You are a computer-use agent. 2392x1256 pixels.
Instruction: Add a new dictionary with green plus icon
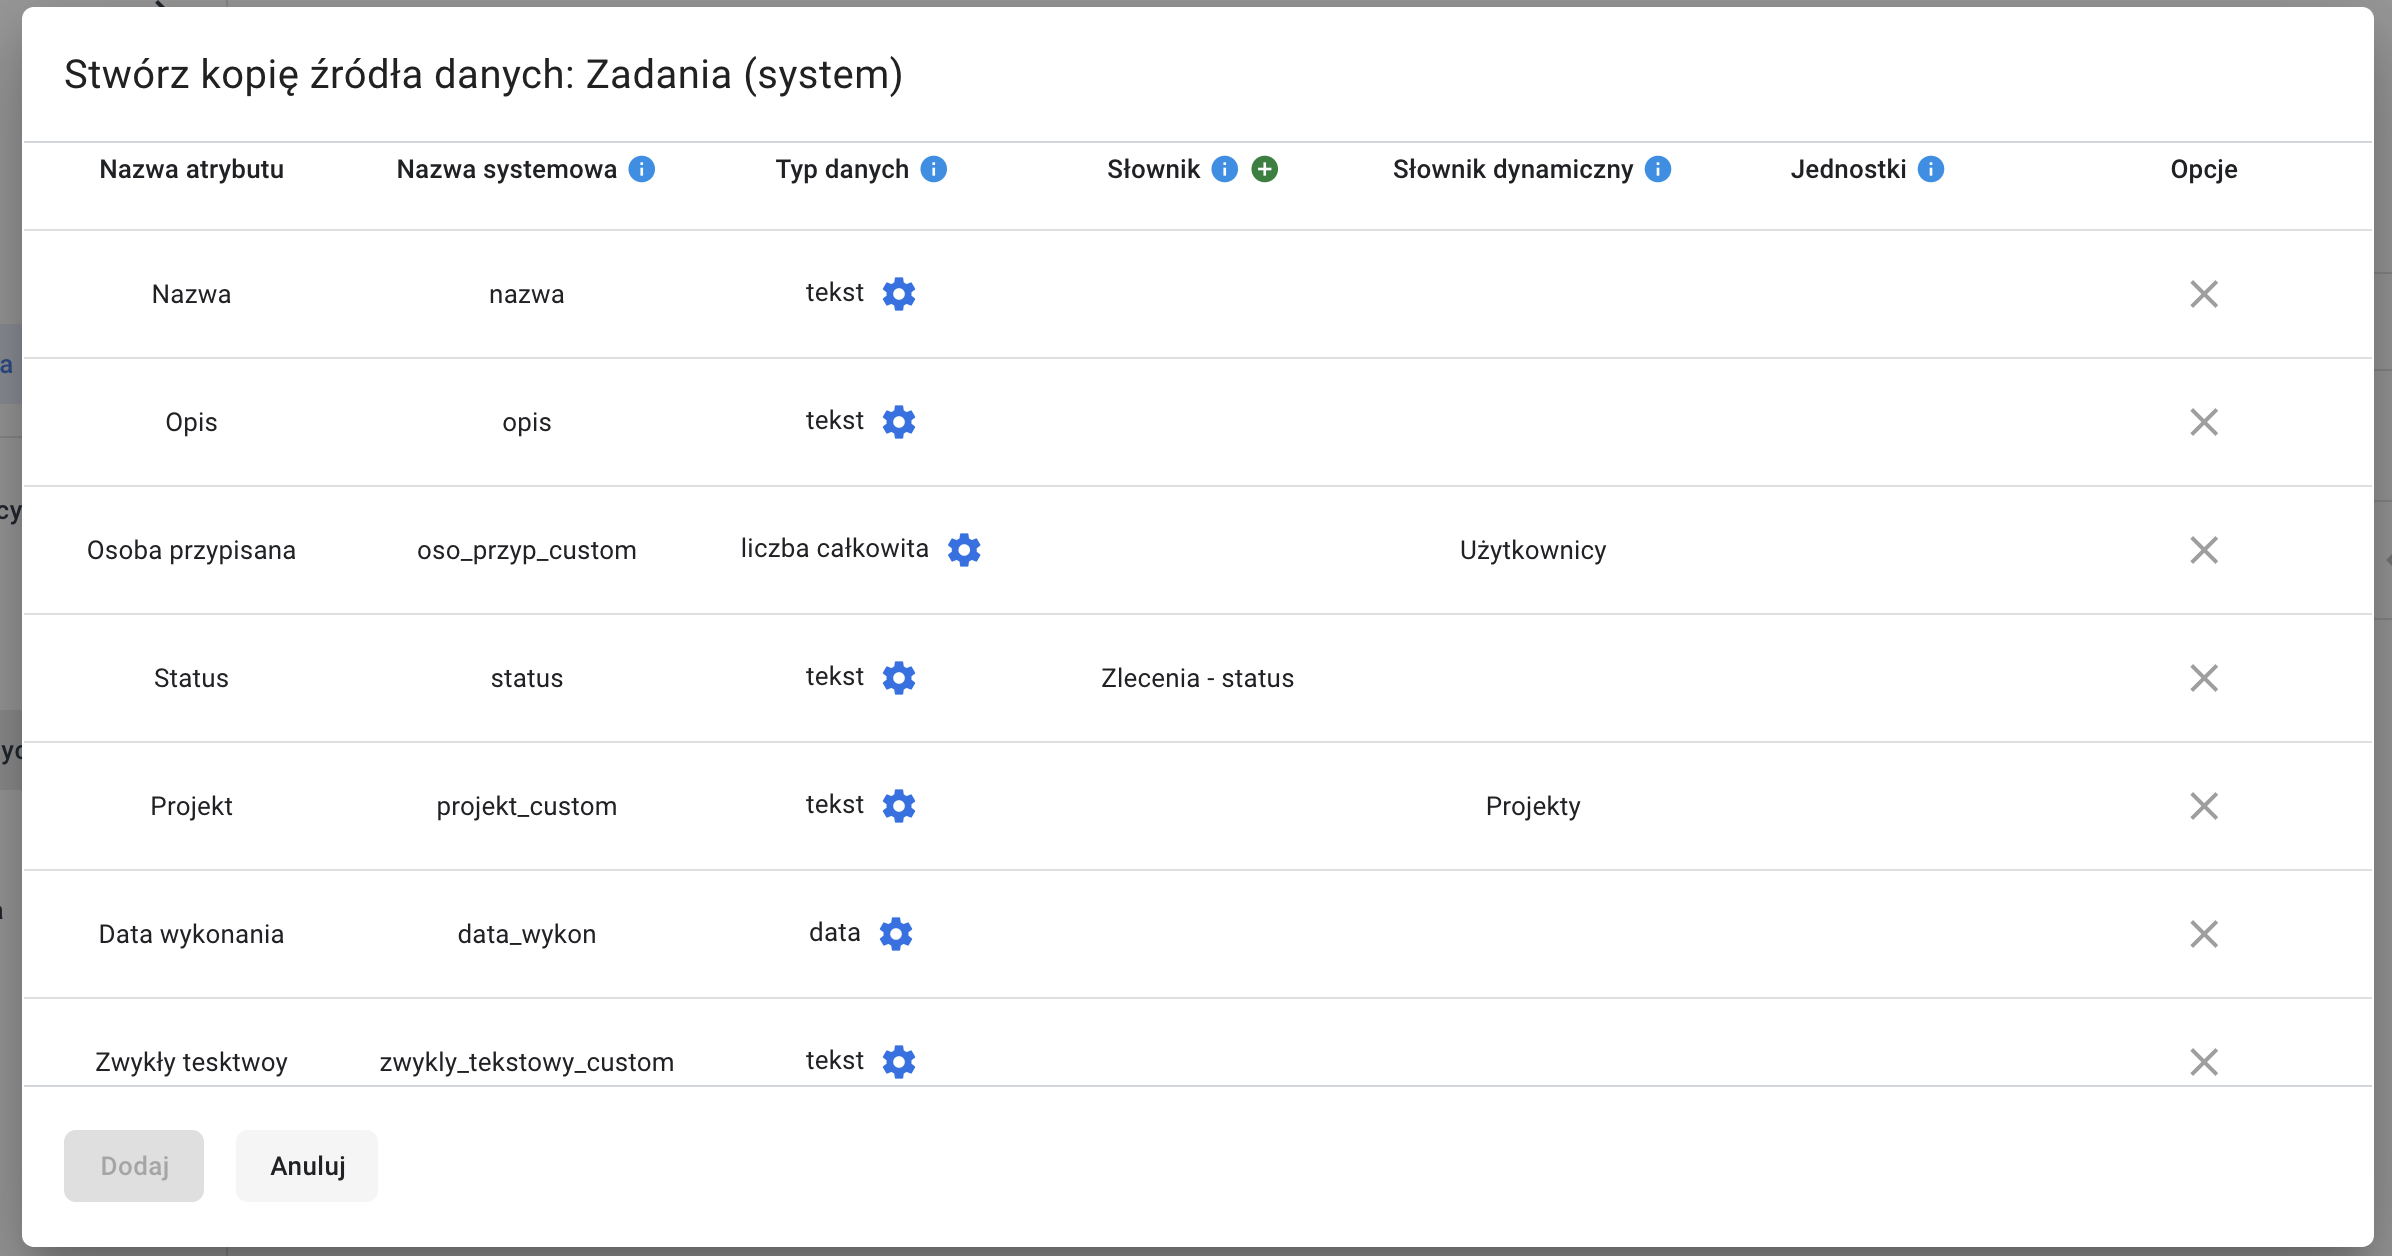(1265, 170)
